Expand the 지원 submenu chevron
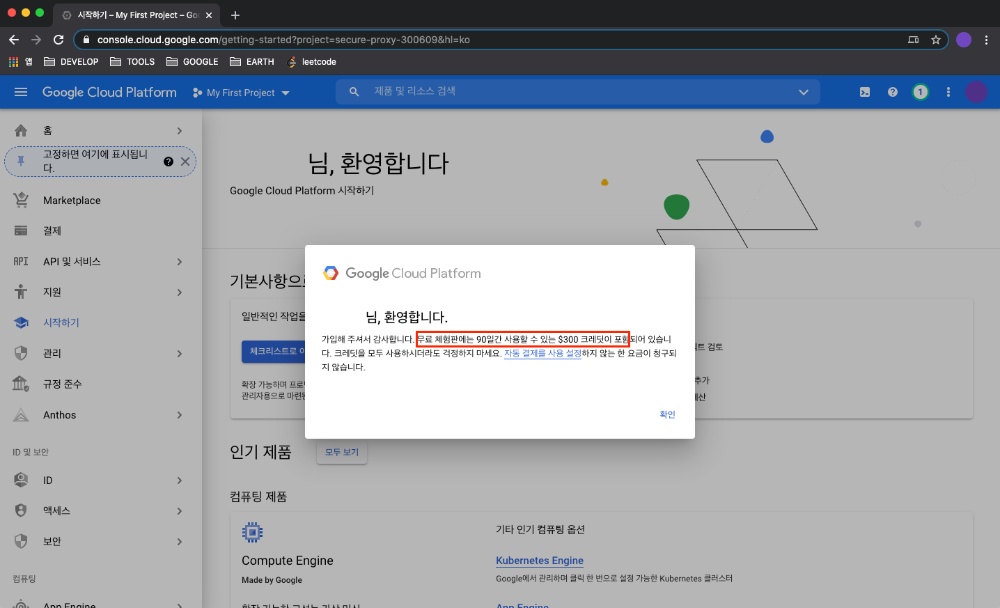The height and width of the screenshot is (608, 1000). (x=179, y=292)
